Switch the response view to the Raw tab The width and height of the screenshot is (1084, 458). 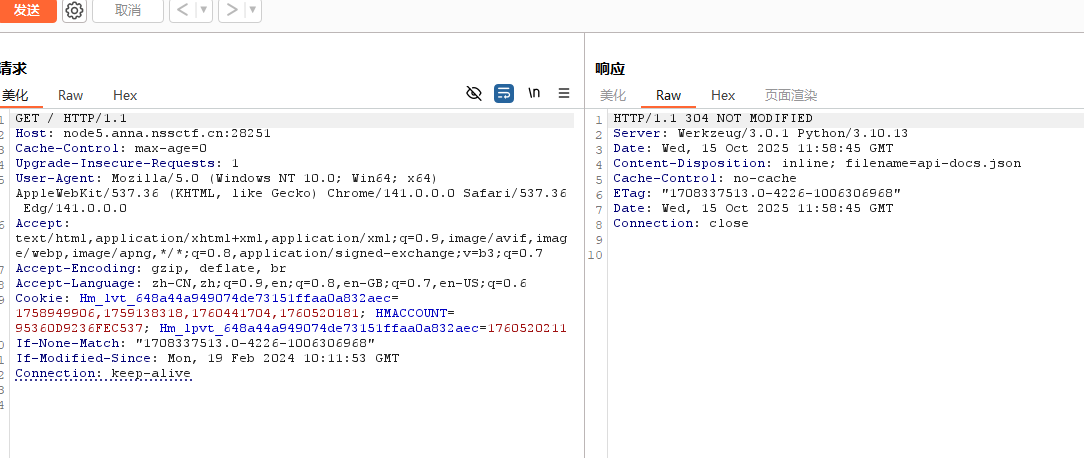click(x=669, y=95)
